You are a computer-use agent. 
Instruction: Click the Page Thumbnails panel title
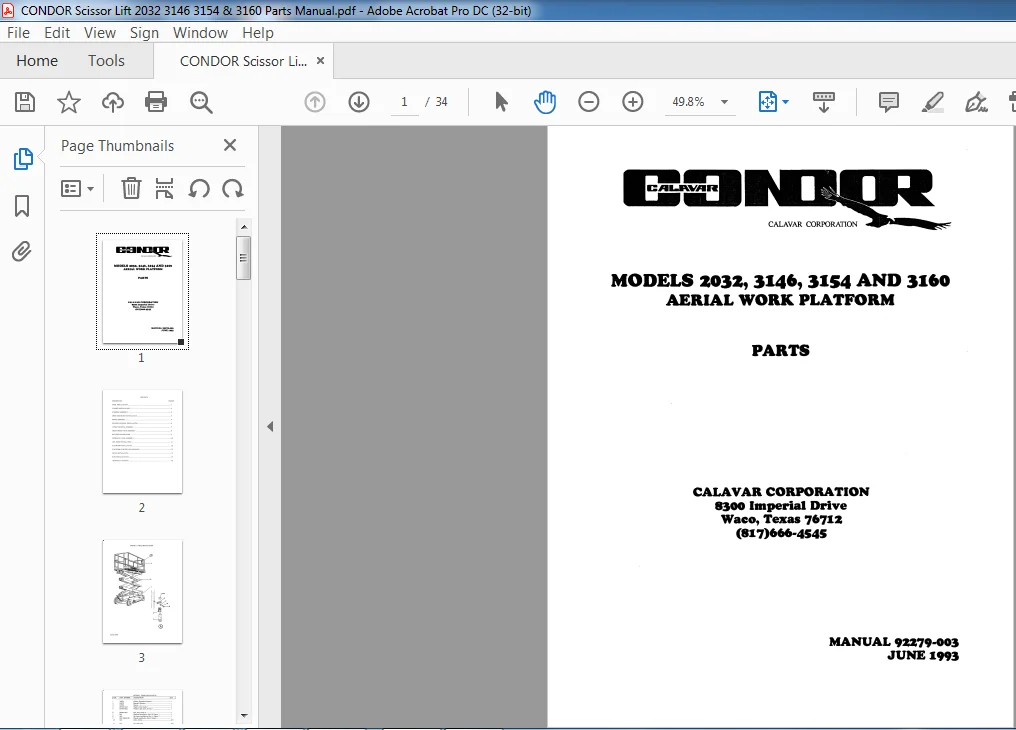click(117, 146)
